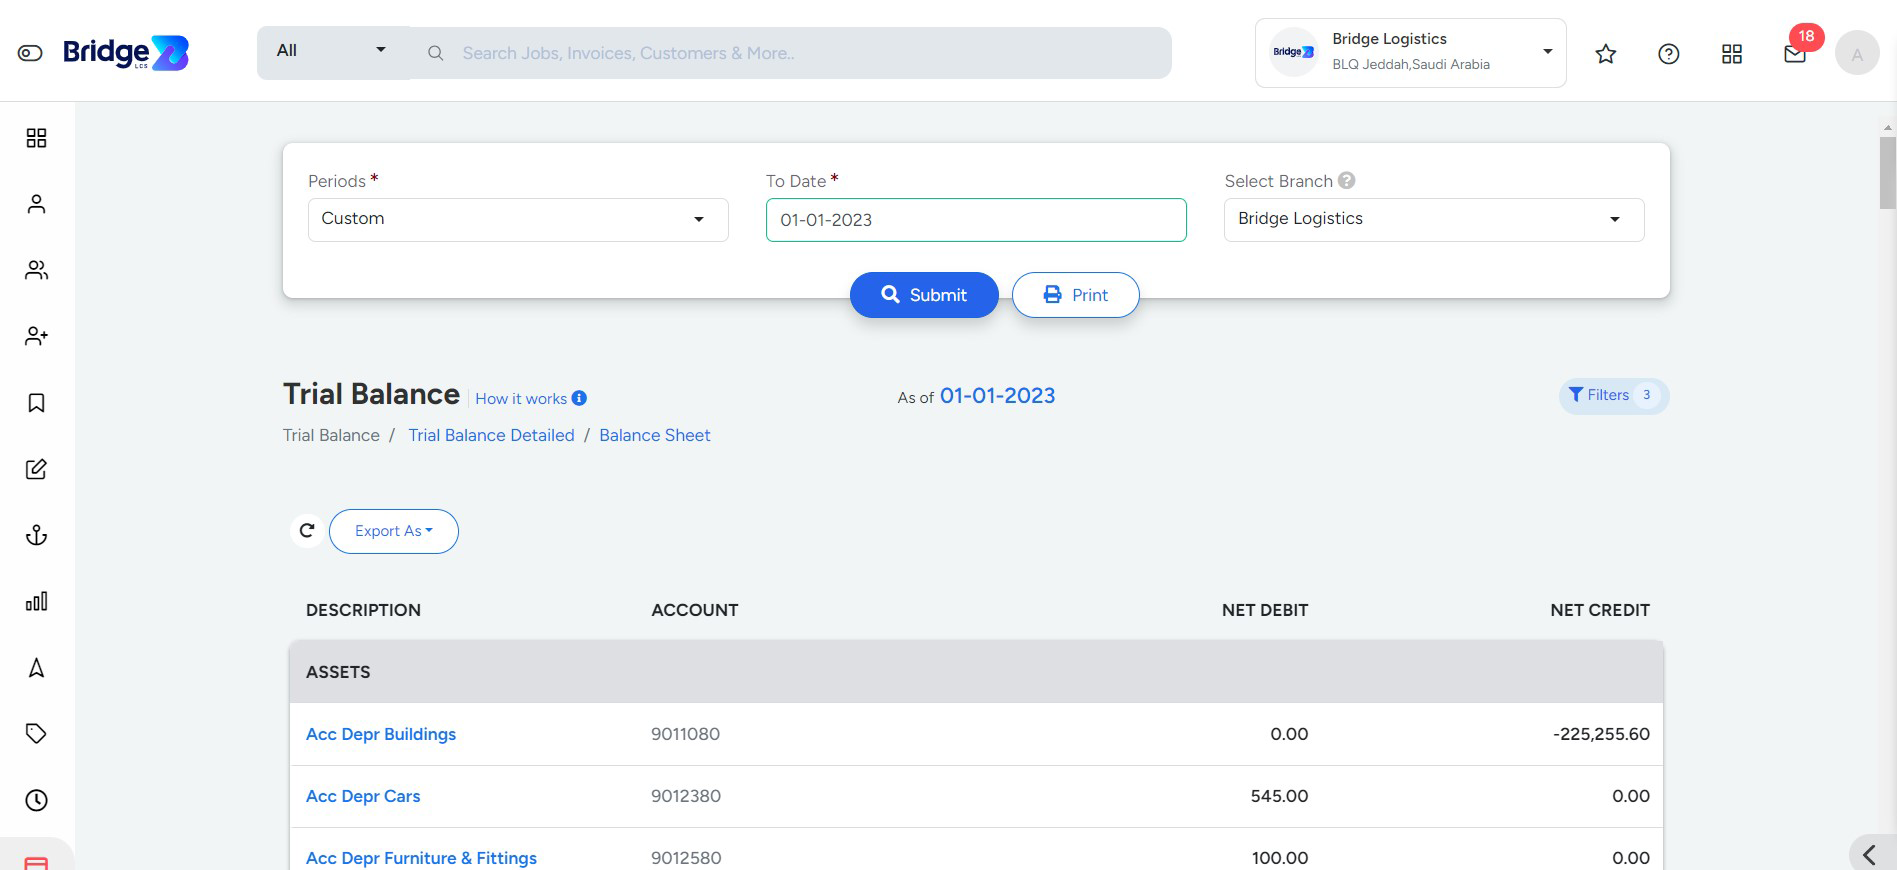Click the 545.00 net debit value
This screenshot has width=1897, height=870.
pyautogui.click(x=1279, y=796)
